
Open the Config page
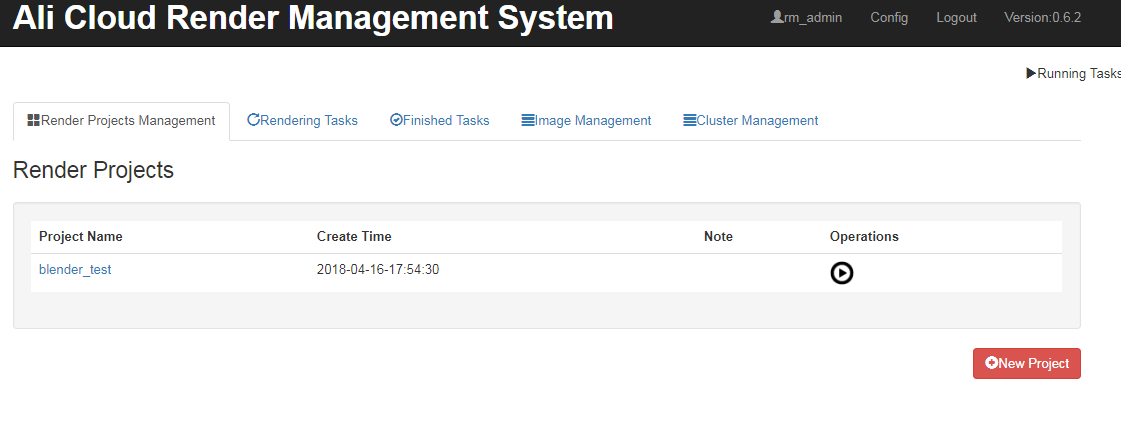[x=889, y=18]
